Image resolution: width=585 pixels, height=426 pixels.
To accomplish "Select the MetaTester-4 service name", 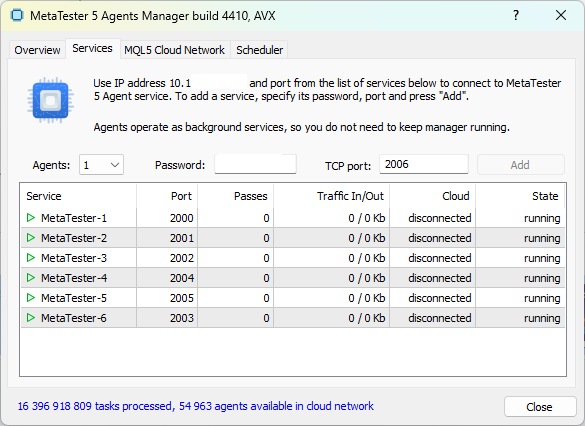I will 73,278.
